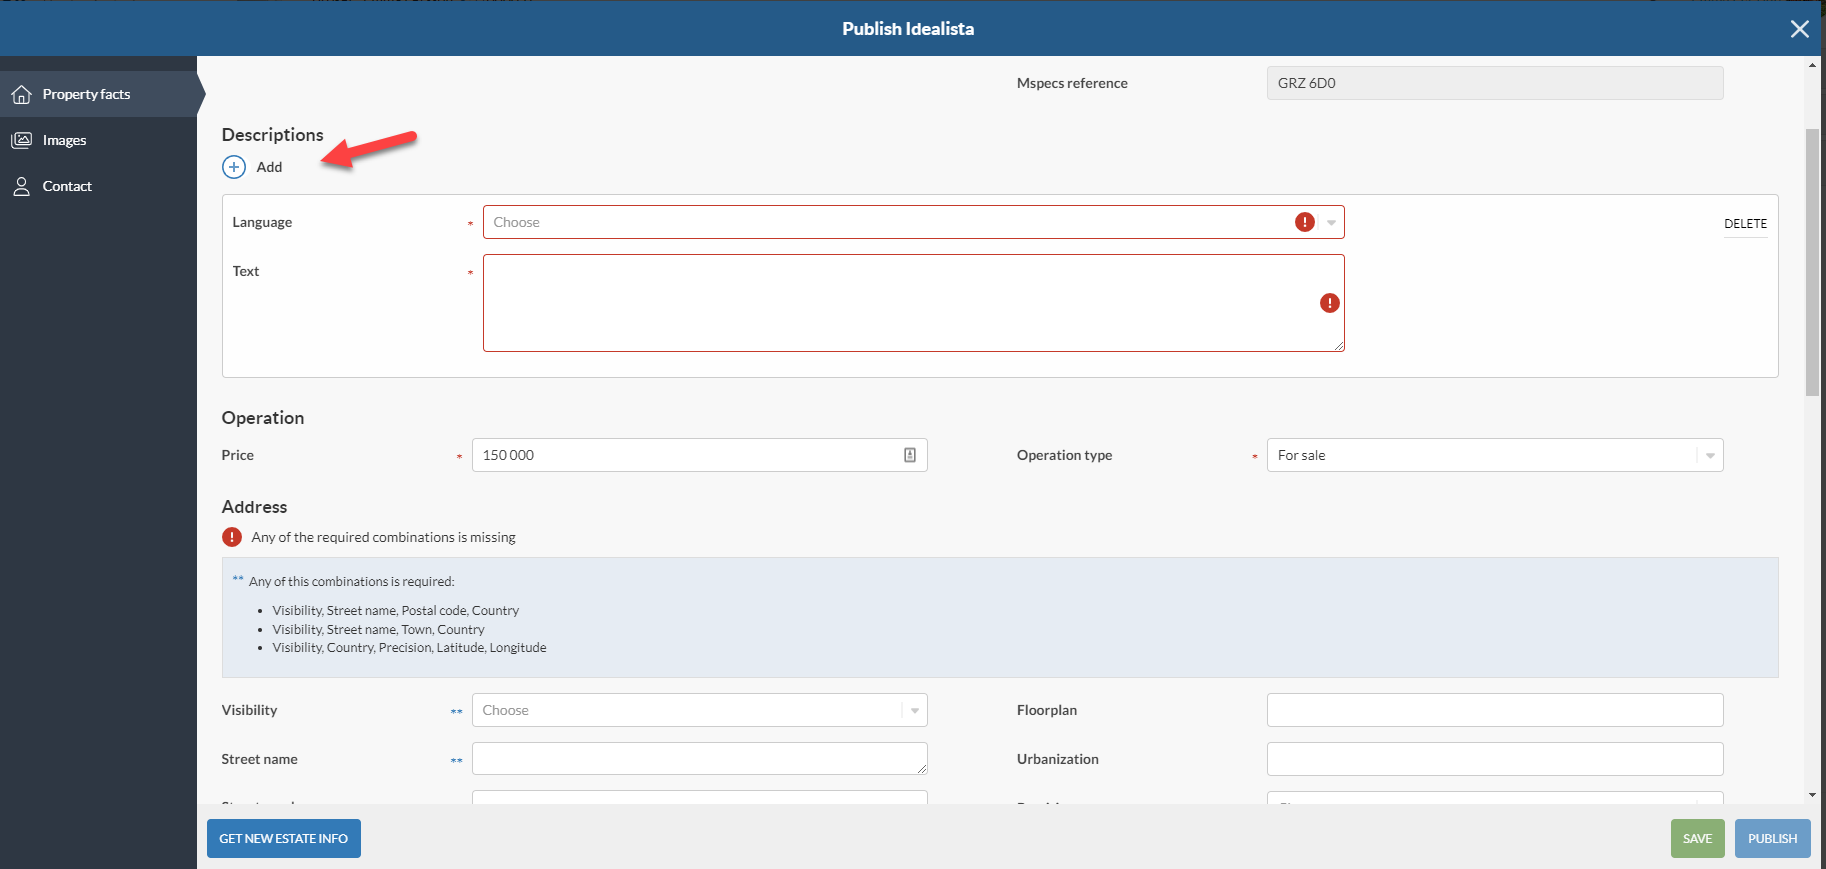Click the Urbanization input field
Screen dimensions: 1826x869
coord(1494,759)
